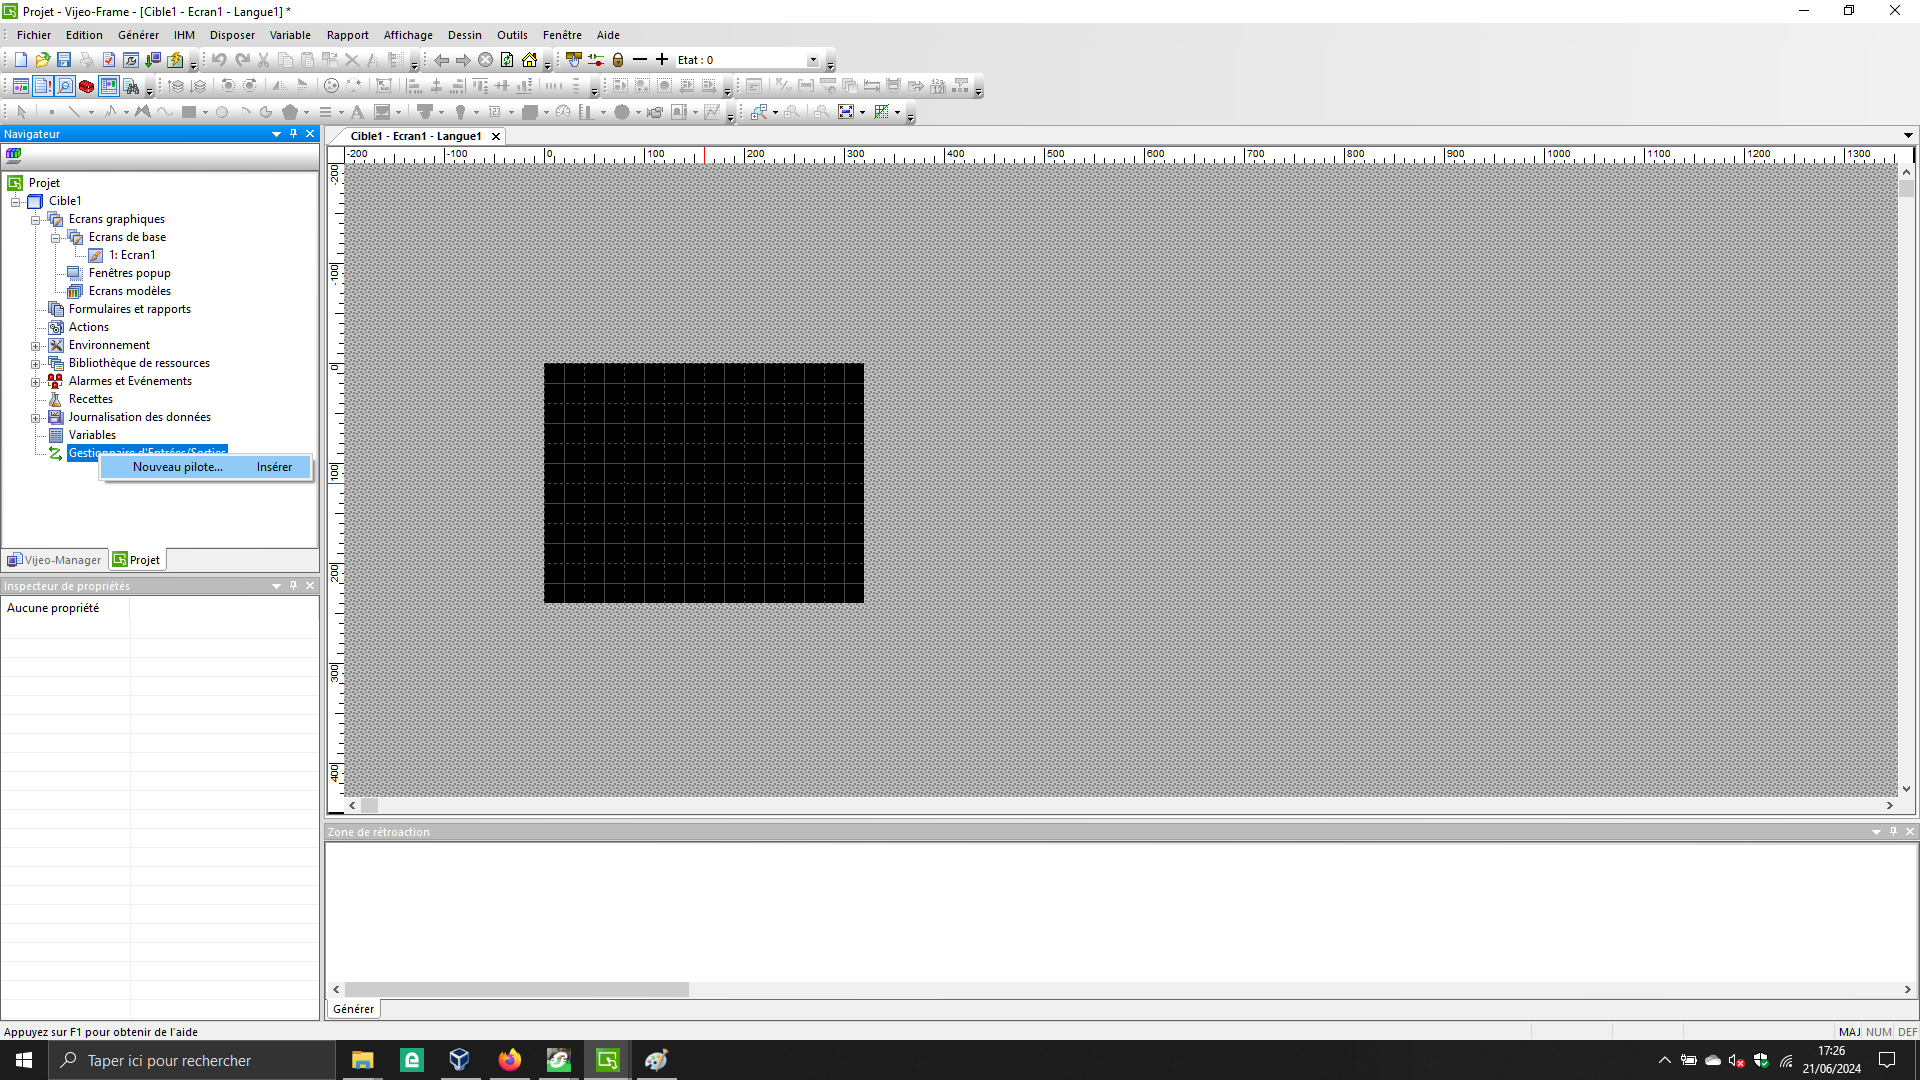Click the feedback zone horizontal scrollbar
Image resolution: width=1920 pixels, height=1080 pixels.
pos(517,989)
